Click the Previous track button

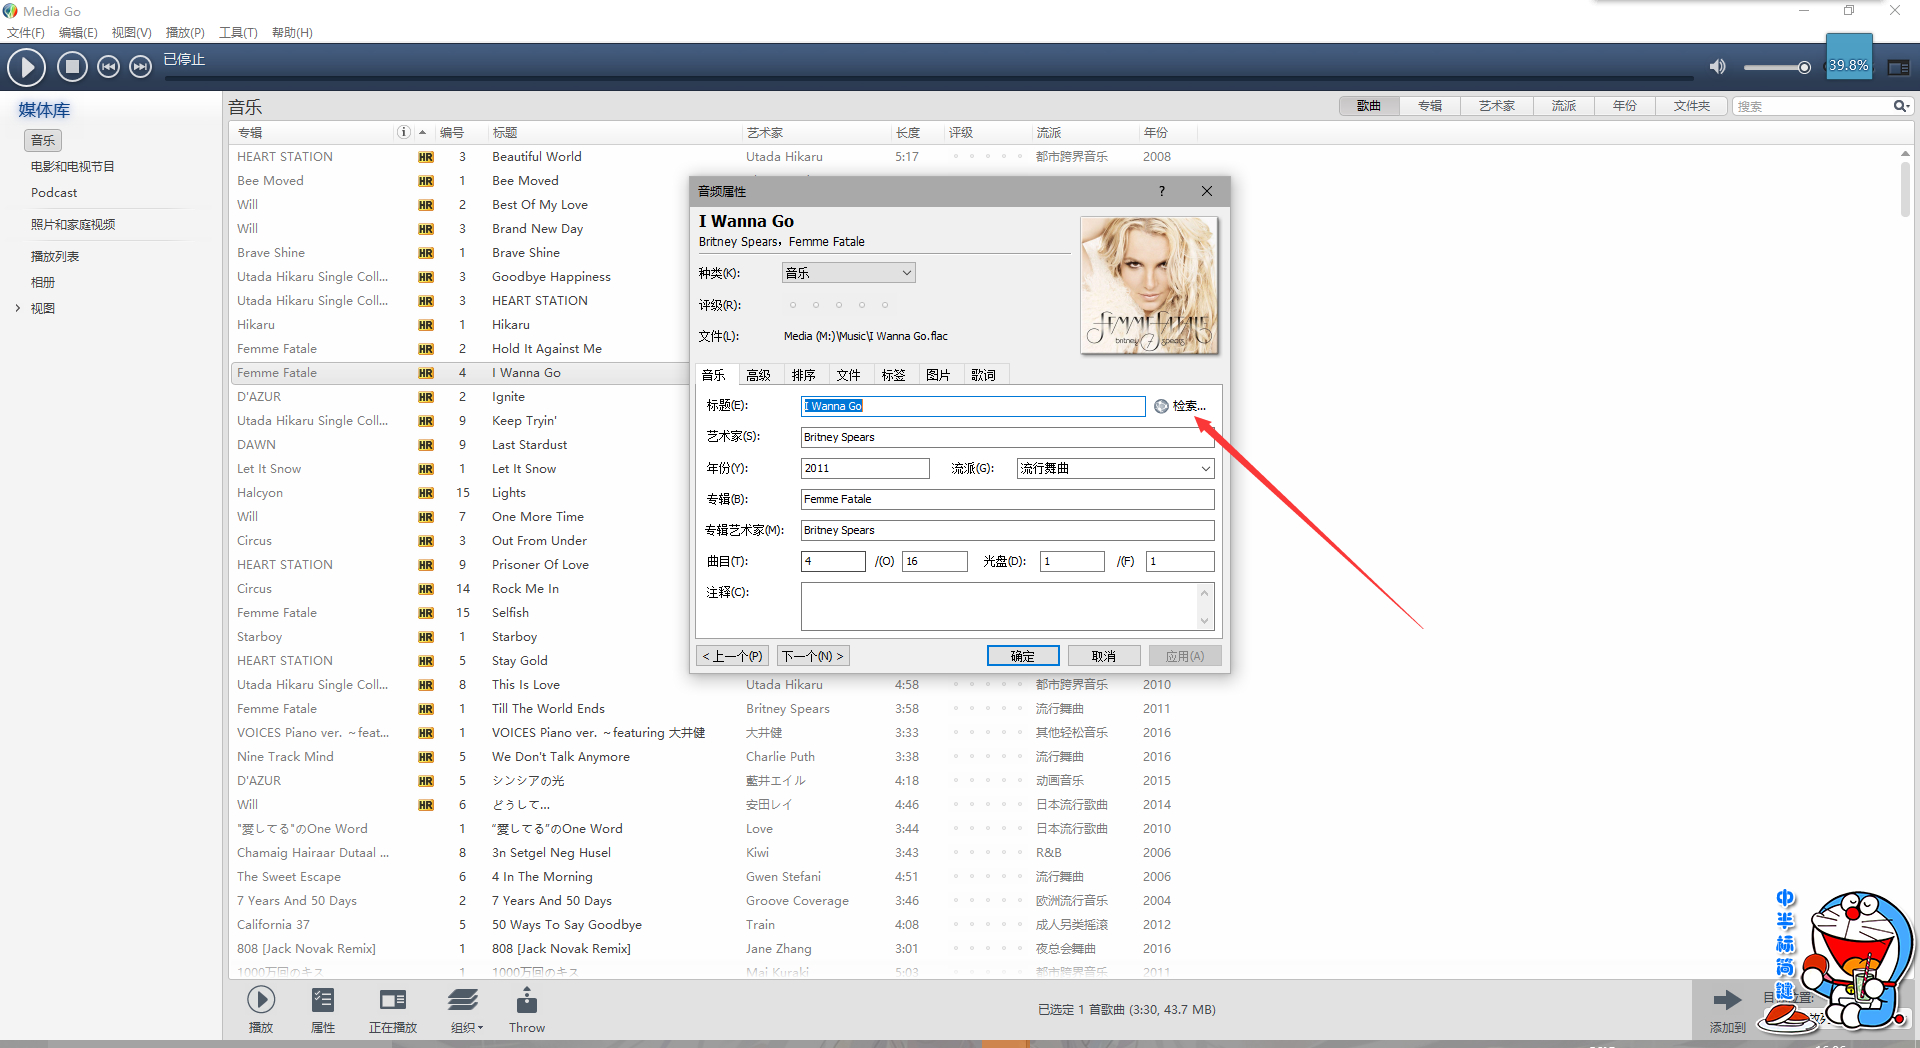click(108, 67)
